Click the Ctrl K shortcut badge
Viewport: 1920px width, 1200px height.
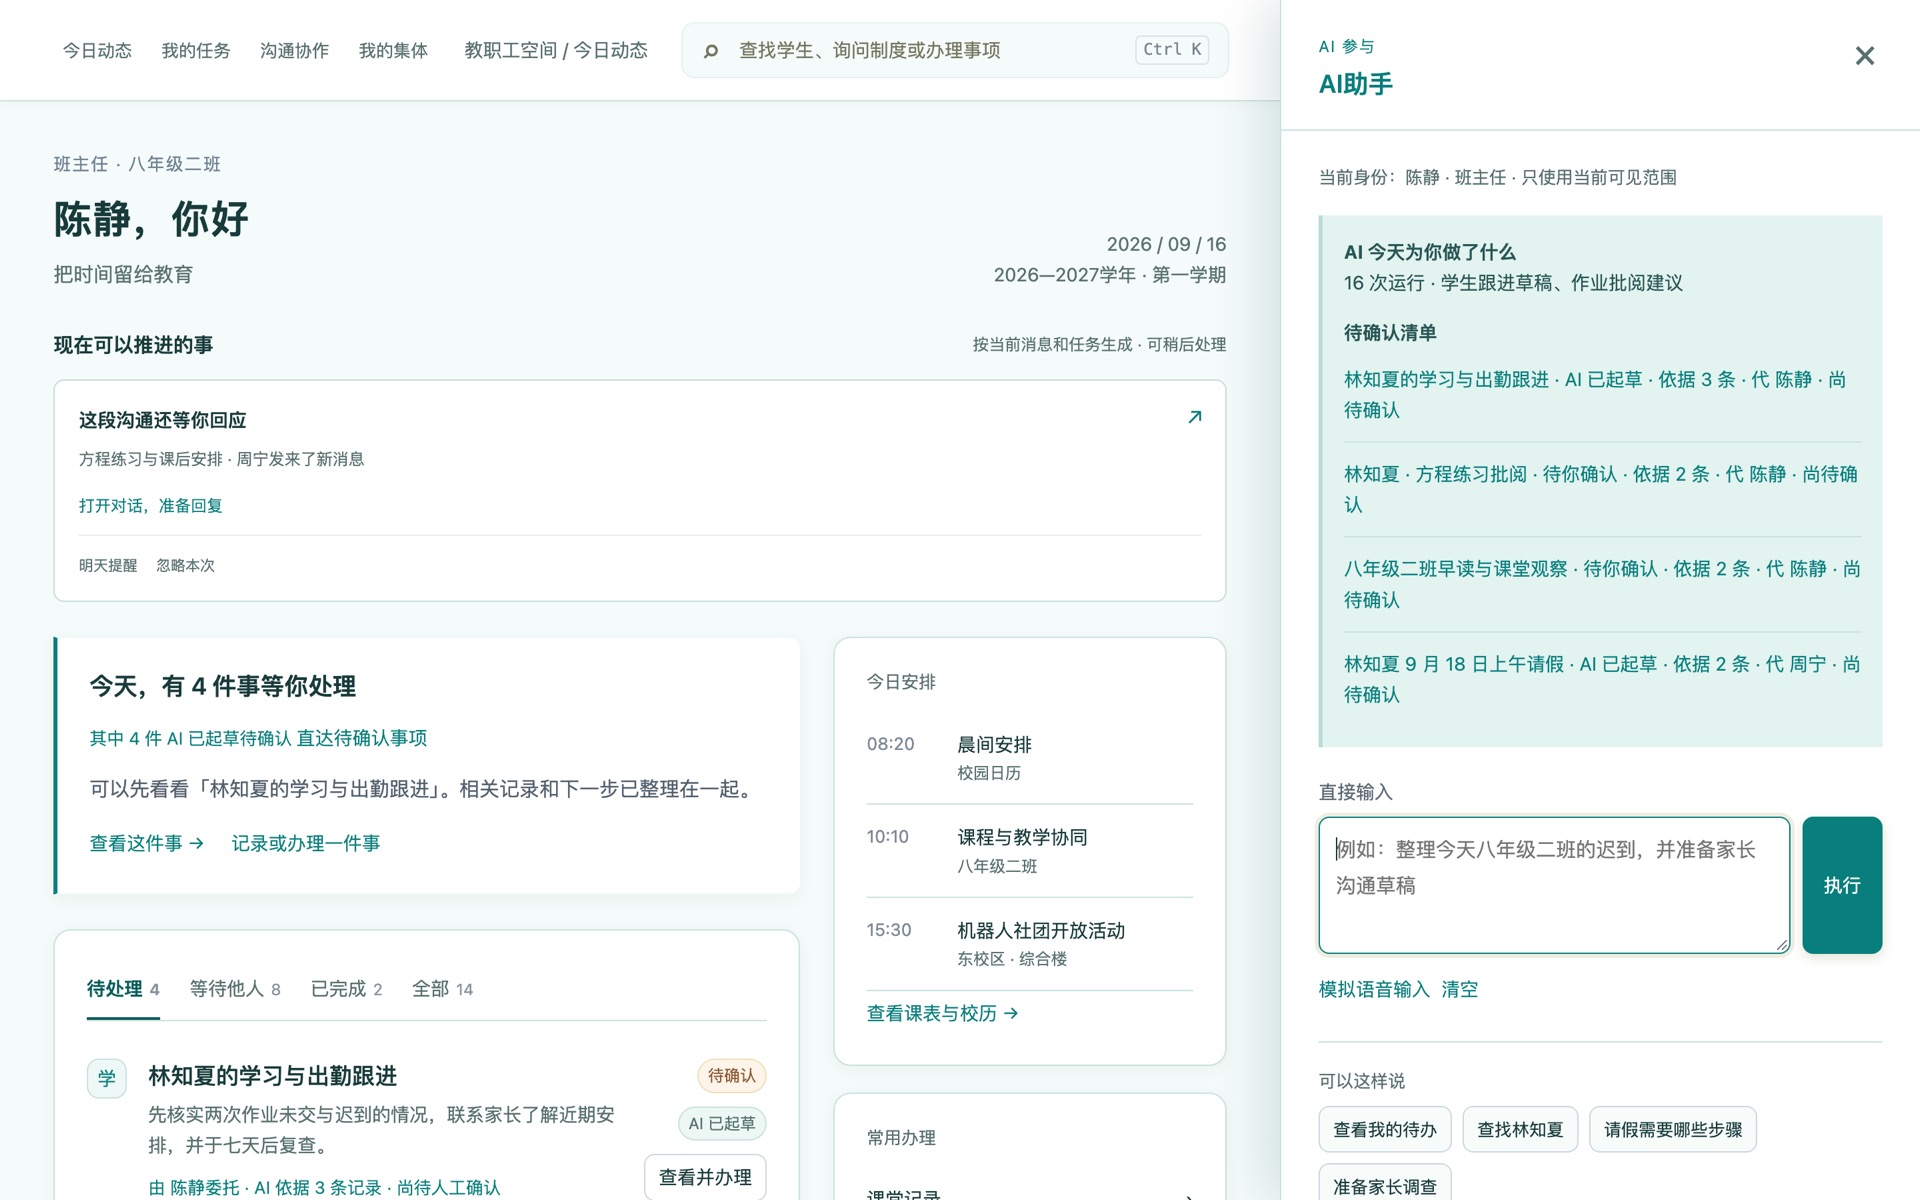click(1172, 50)
